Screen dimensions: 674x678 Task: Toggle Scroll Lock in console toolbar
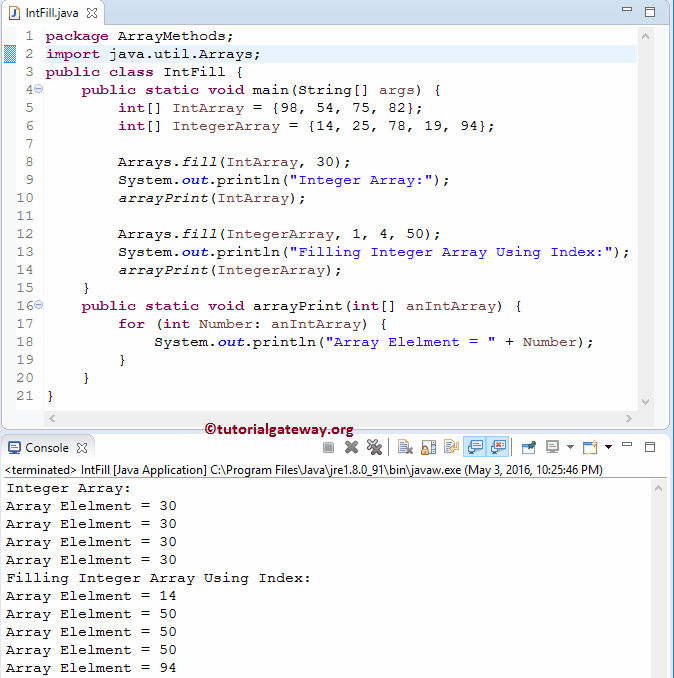(x=428, y=447)
